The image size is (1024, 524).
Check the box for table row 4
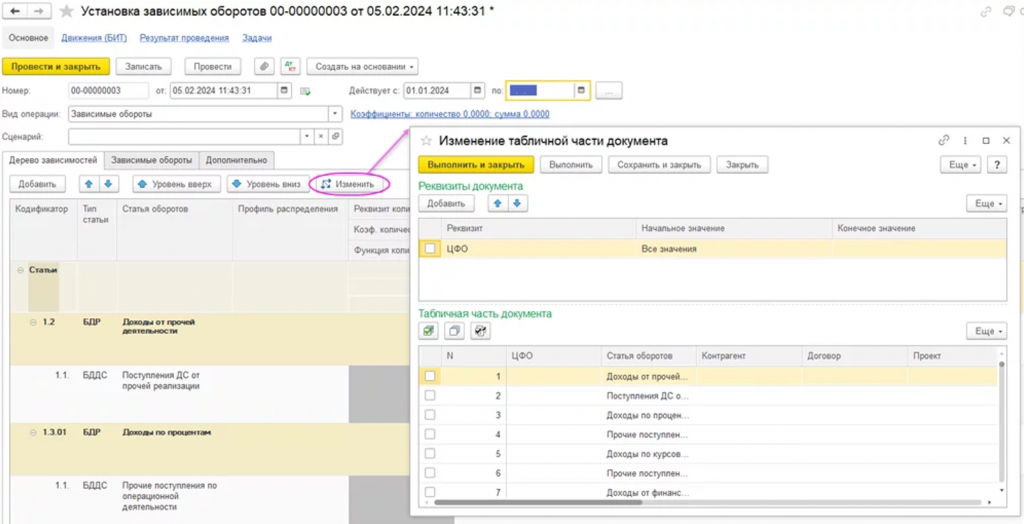click(430, 434)
